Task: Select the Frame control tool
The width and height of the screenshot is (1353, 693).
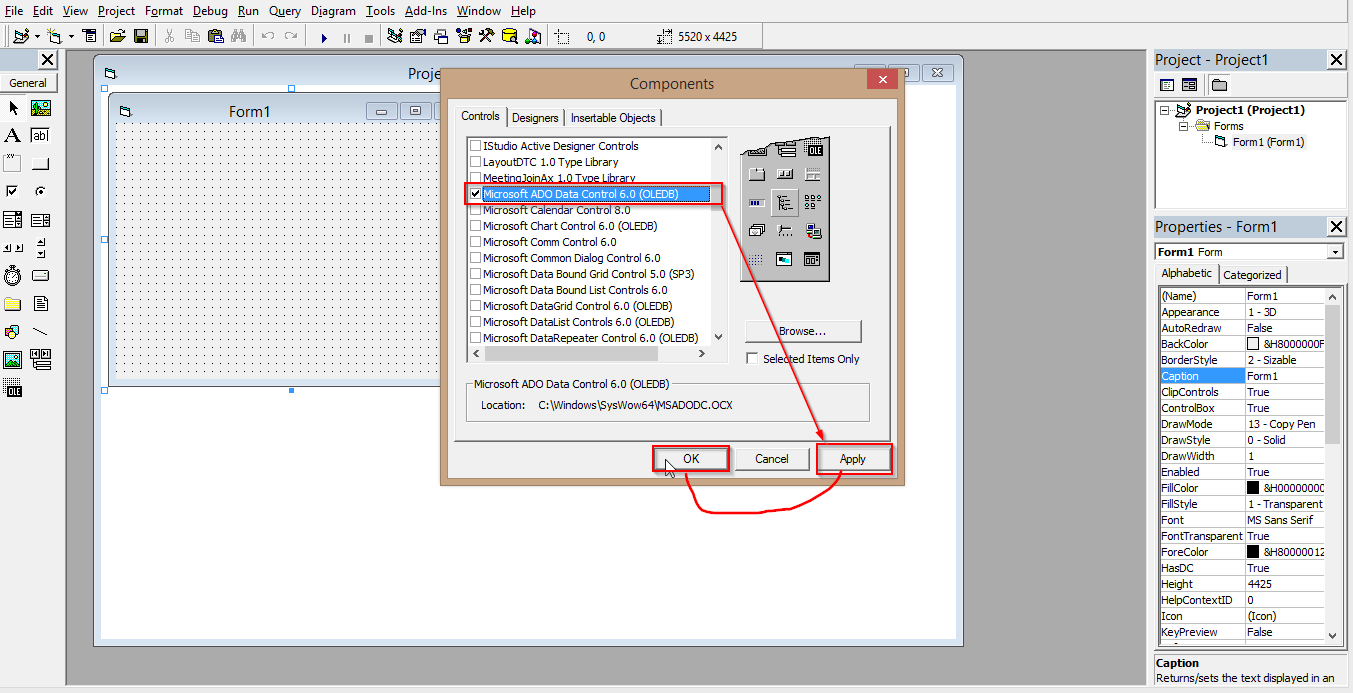Action: (13, 163)
